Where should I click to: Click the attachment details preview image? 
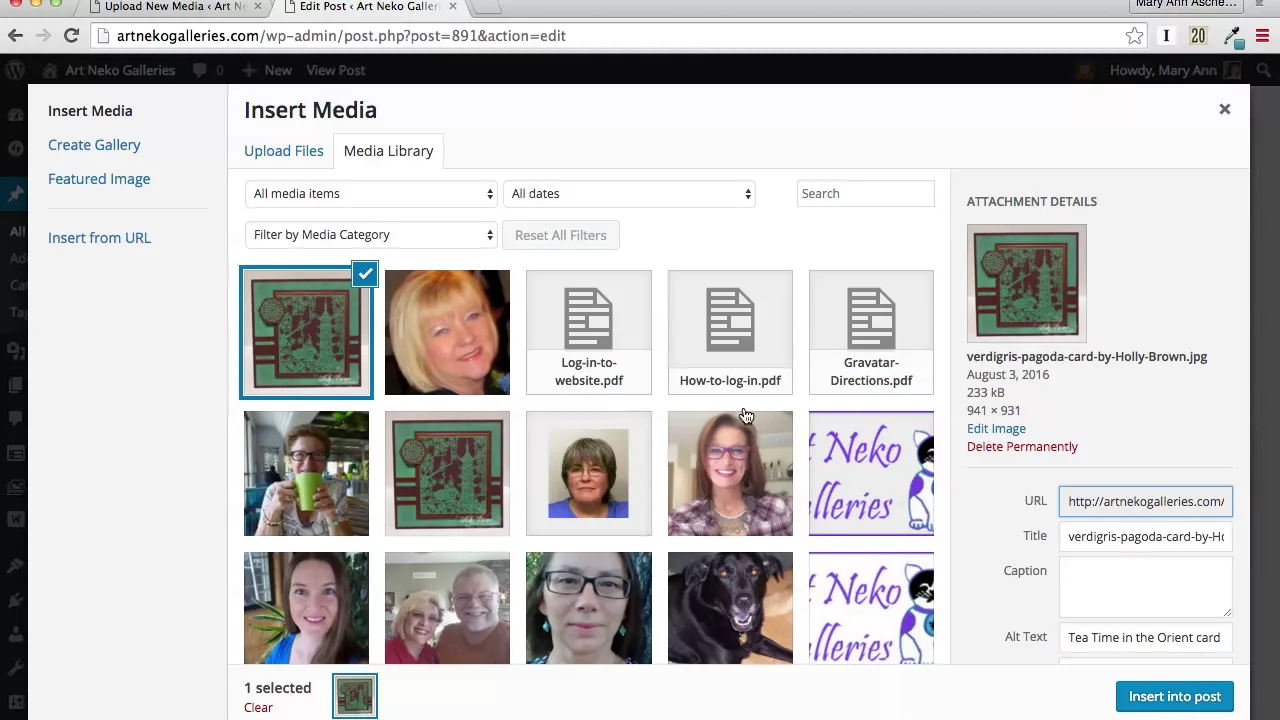click(1027, 283)
